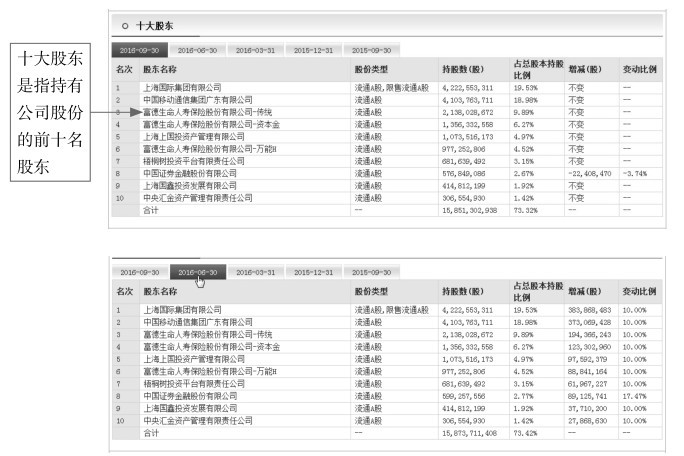Select the 73.32% total ratio cell
Image resolution: width=684 pixels, height=456 pixels.
coord(526,210)
